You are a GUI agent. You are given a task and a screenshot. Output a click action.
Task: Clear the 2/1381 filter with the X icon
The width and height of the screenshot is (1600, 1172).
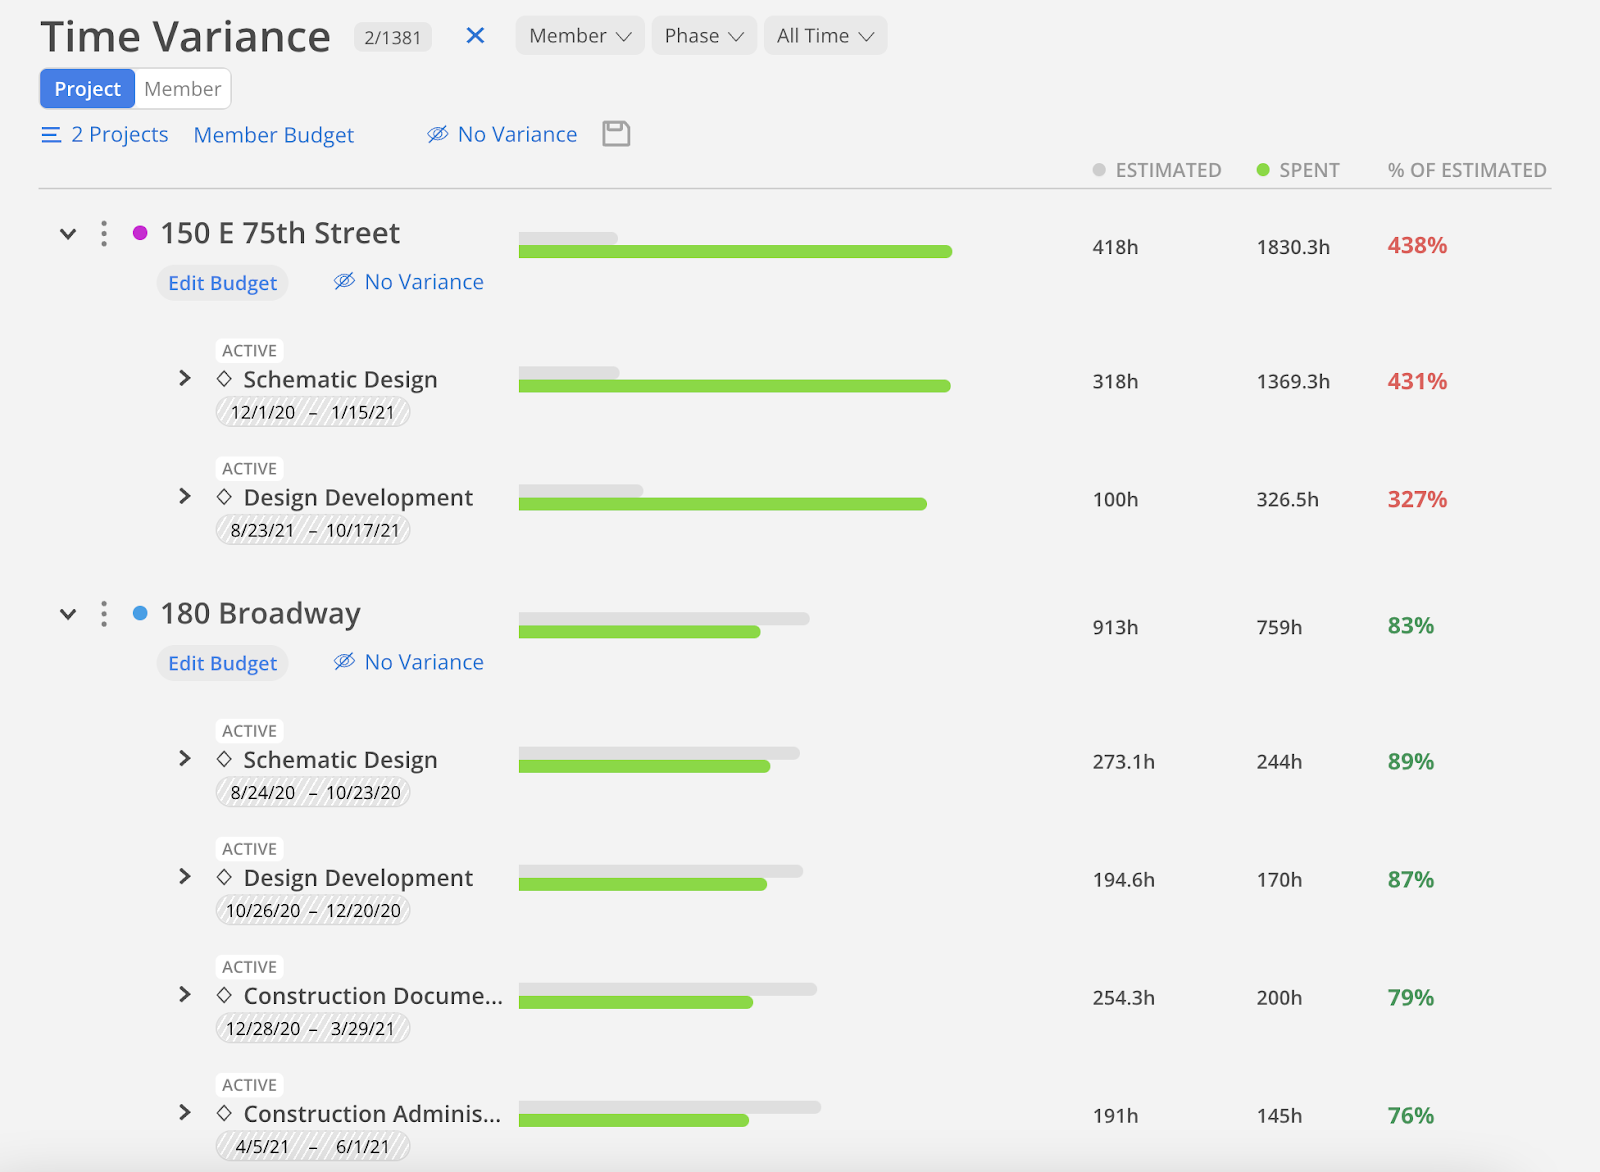pyautogui.click(x=475, y=36)
